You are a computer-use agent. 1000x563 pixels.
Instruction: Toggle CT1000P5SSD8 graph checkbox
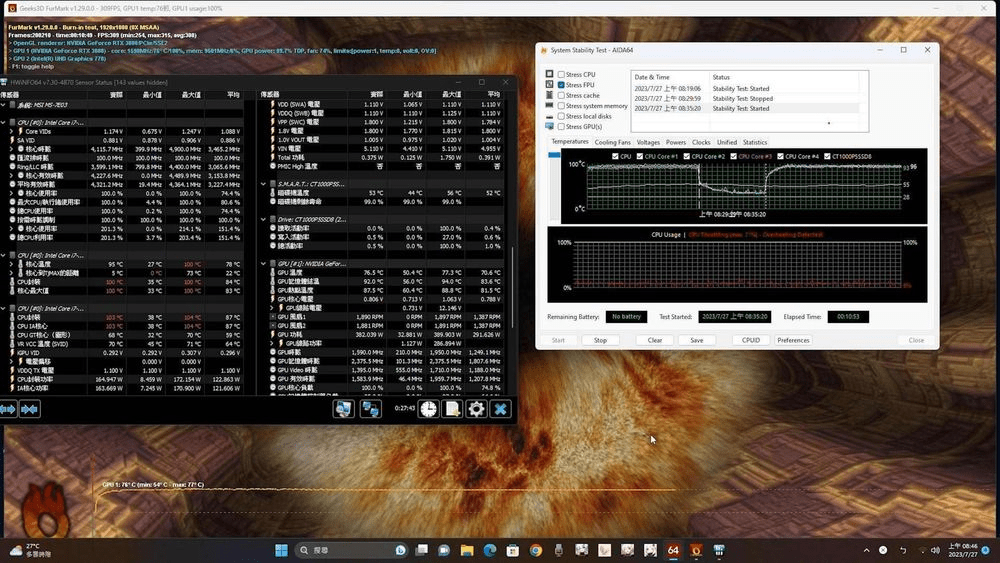(827, 156)
